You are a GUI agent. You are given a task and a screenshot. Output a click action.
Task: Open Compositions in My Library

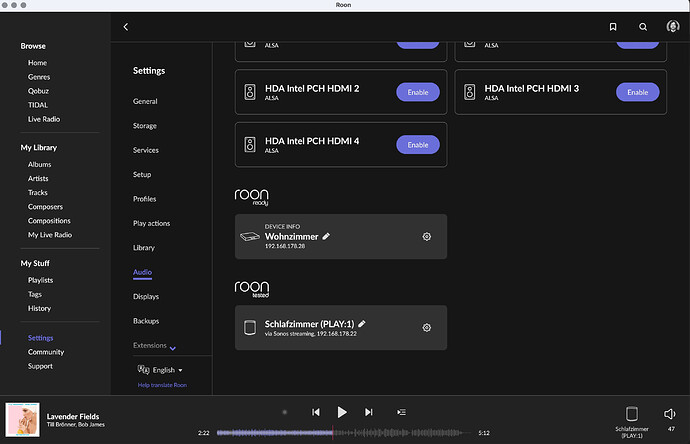tap(49, 221)
